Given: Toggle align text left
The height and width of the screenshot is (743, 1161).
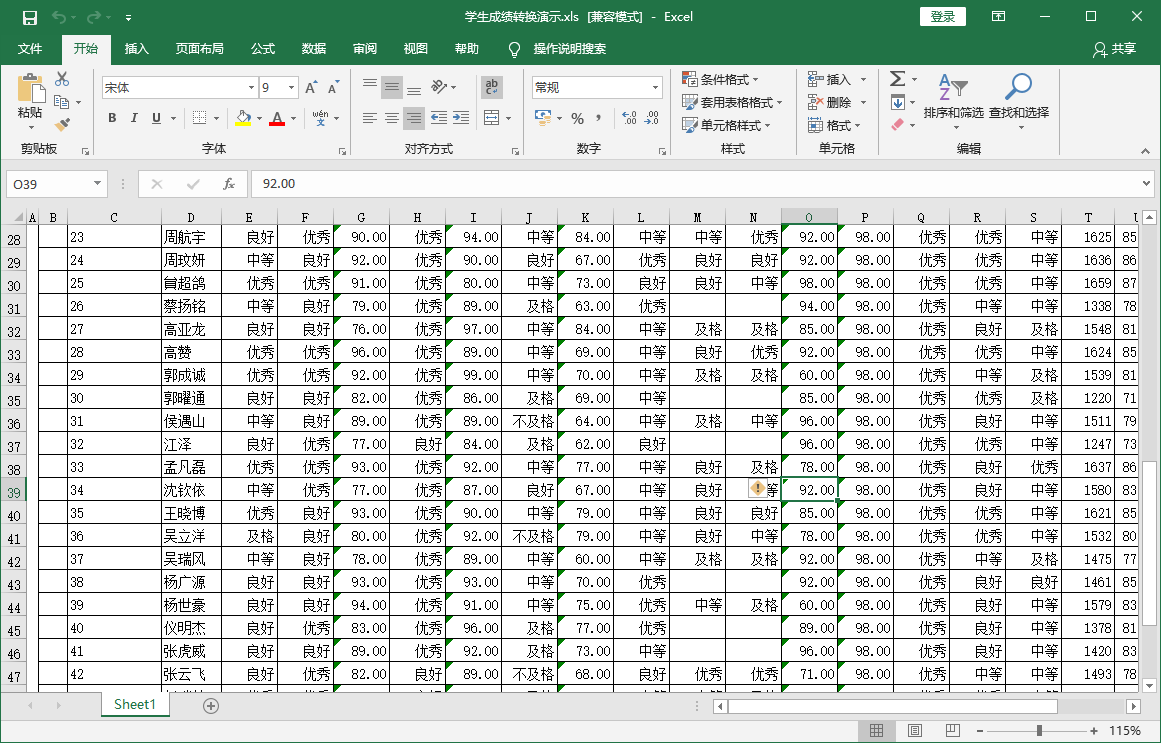Looking at the screenshot, I should pos(369,118).
